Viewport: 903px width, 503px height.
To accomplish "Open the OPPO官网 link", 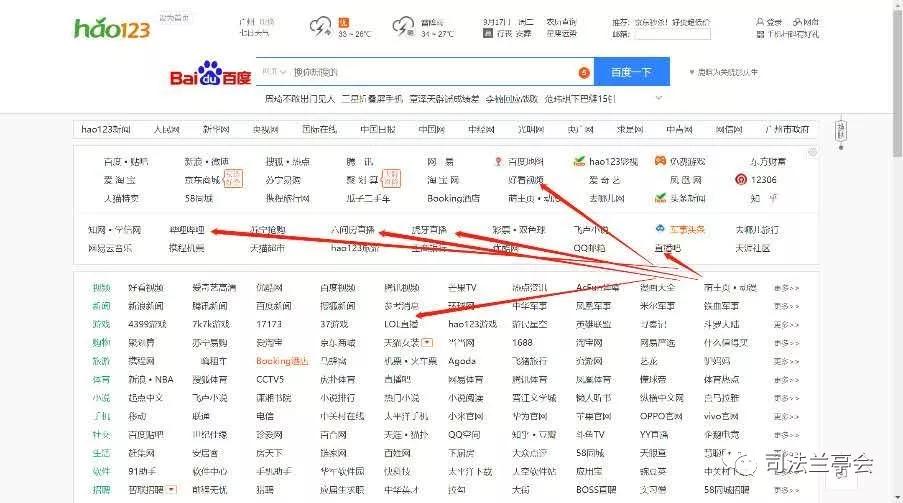I will coord(661,417).
